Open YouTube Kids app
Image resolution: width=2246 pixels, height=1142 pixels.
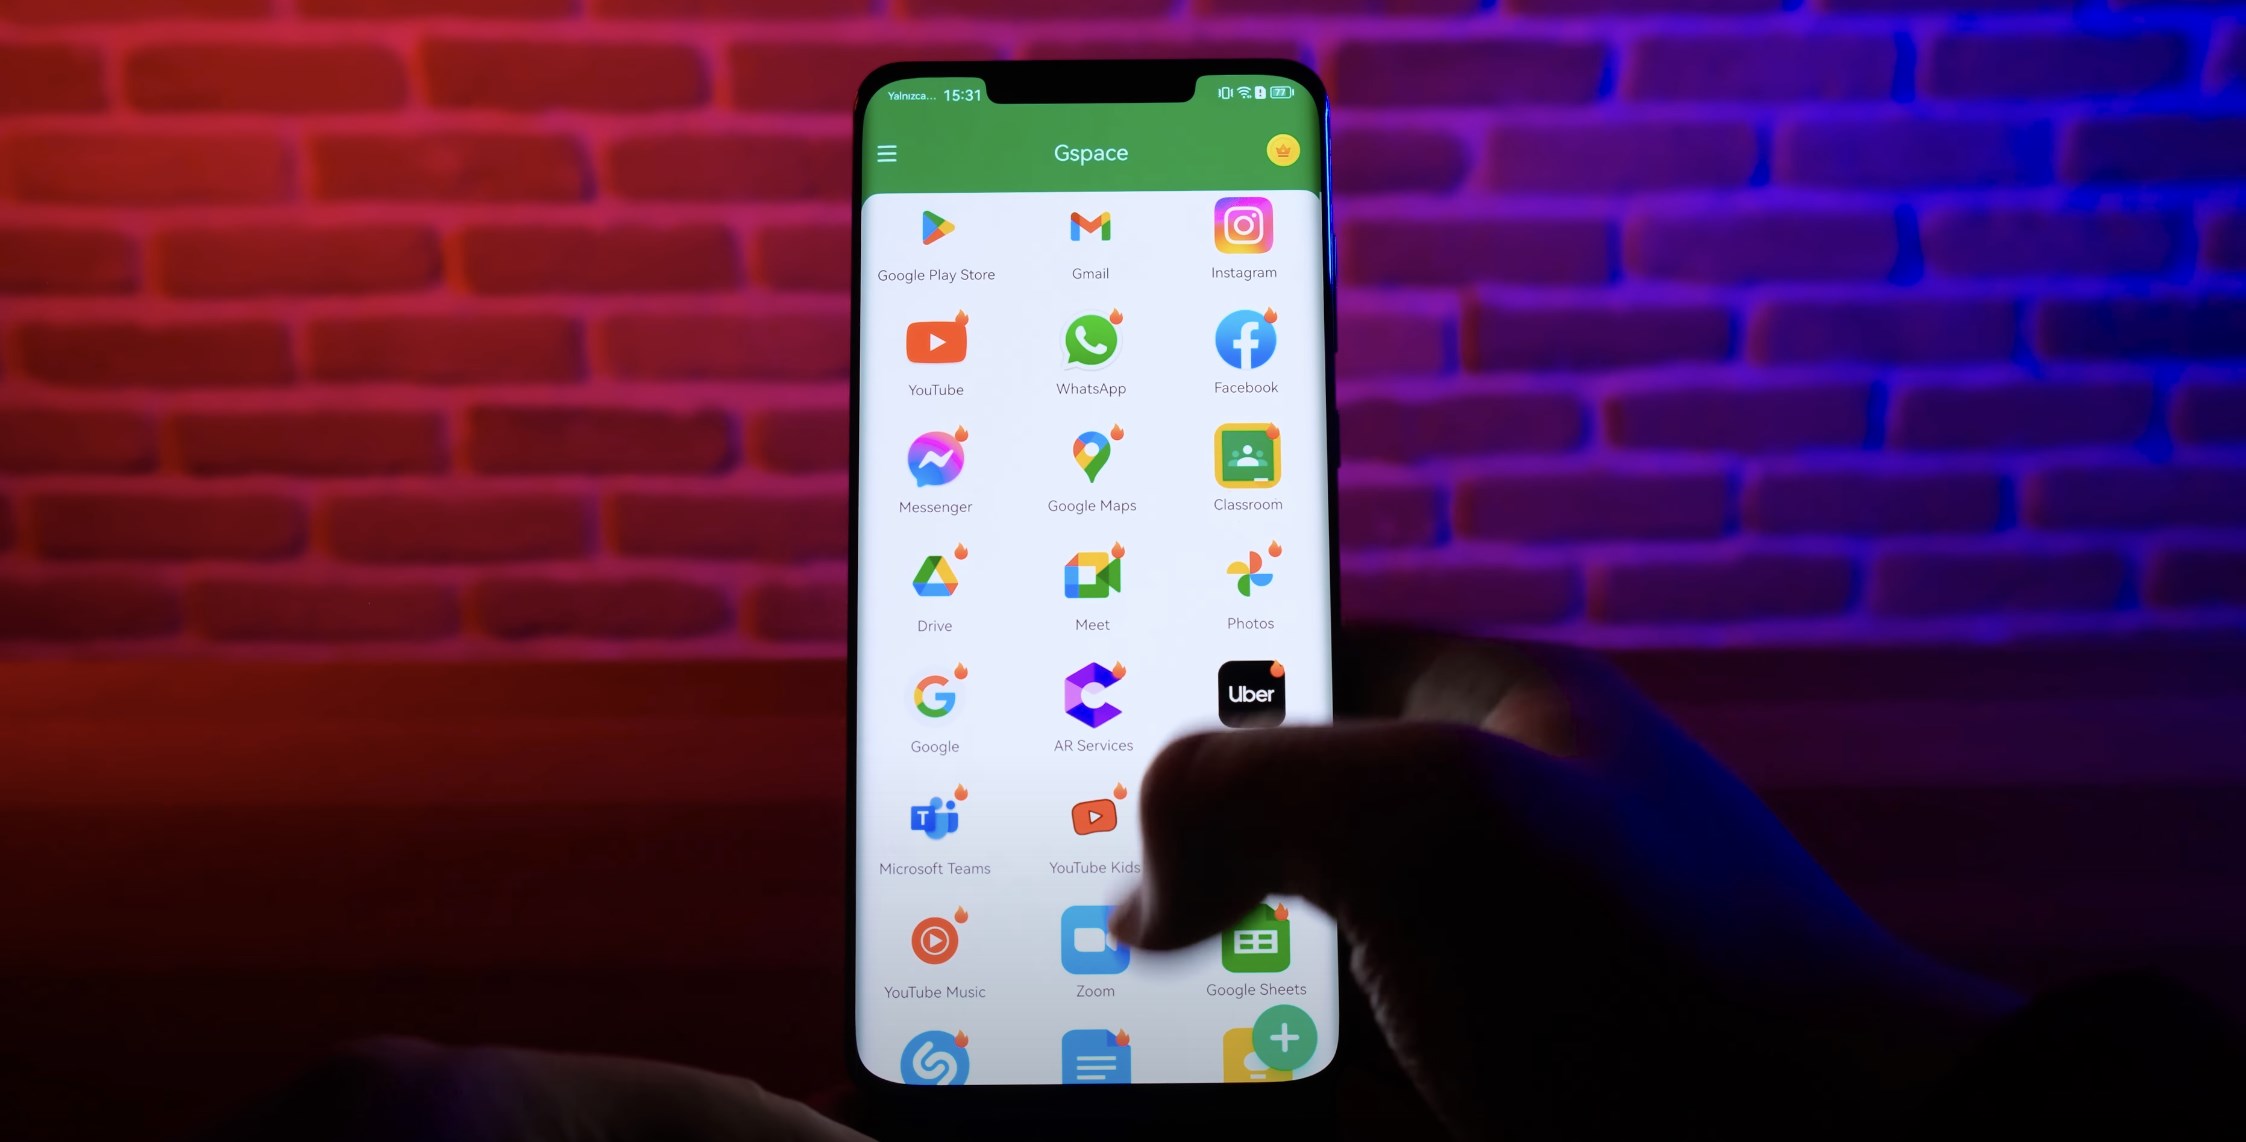(1091, 817)
